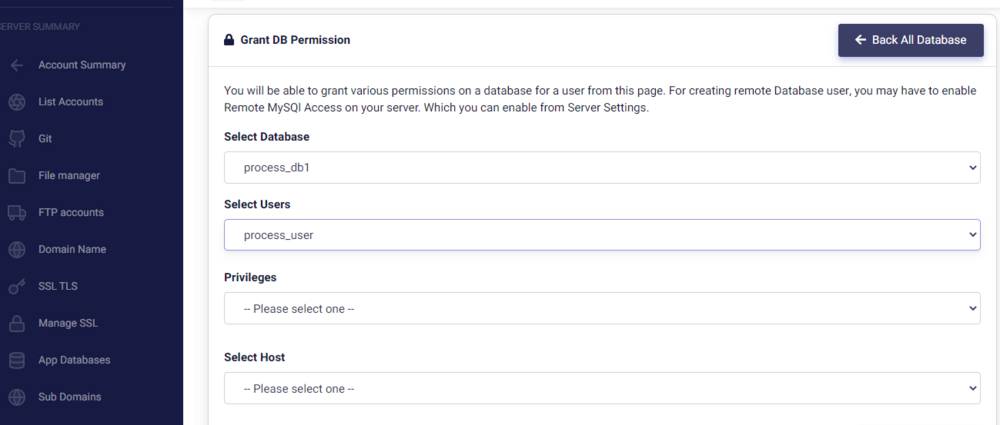Open the FTP accounts link

tap(71, 212)
